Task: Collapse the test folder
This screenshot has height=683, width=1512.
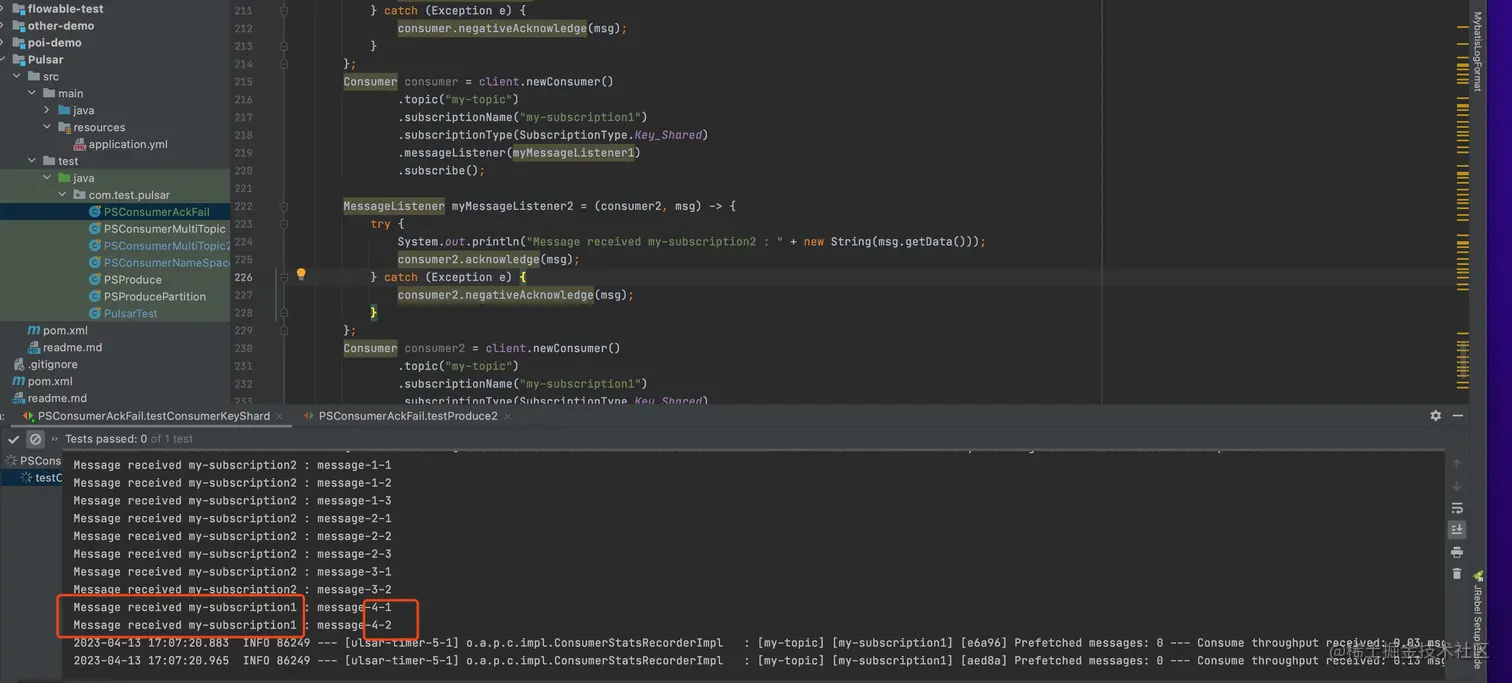Action: [32, 161]
